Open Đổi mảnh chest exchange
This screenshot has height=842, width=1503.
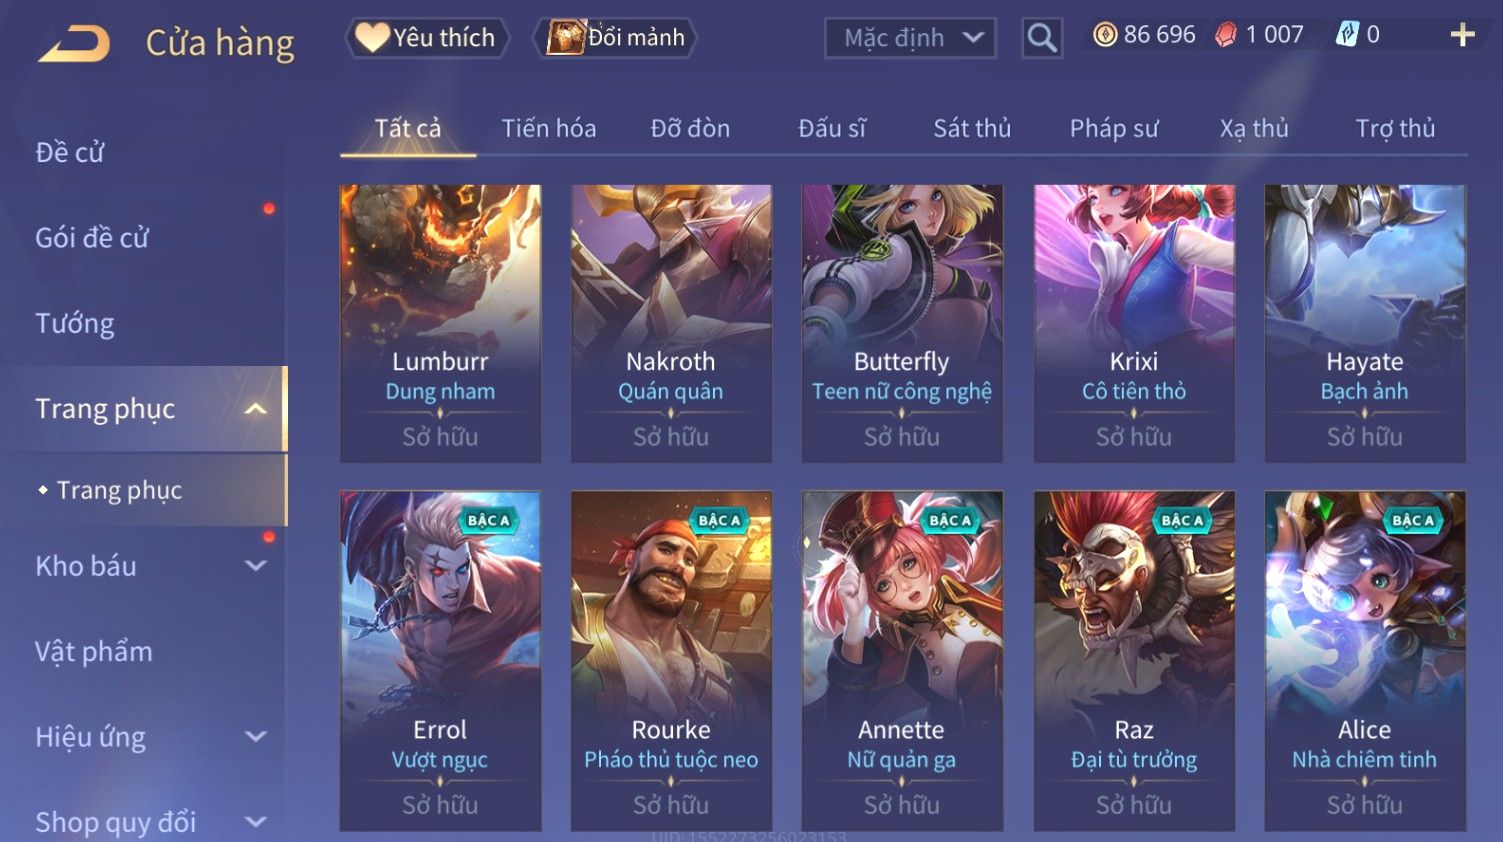coord(616,38)
